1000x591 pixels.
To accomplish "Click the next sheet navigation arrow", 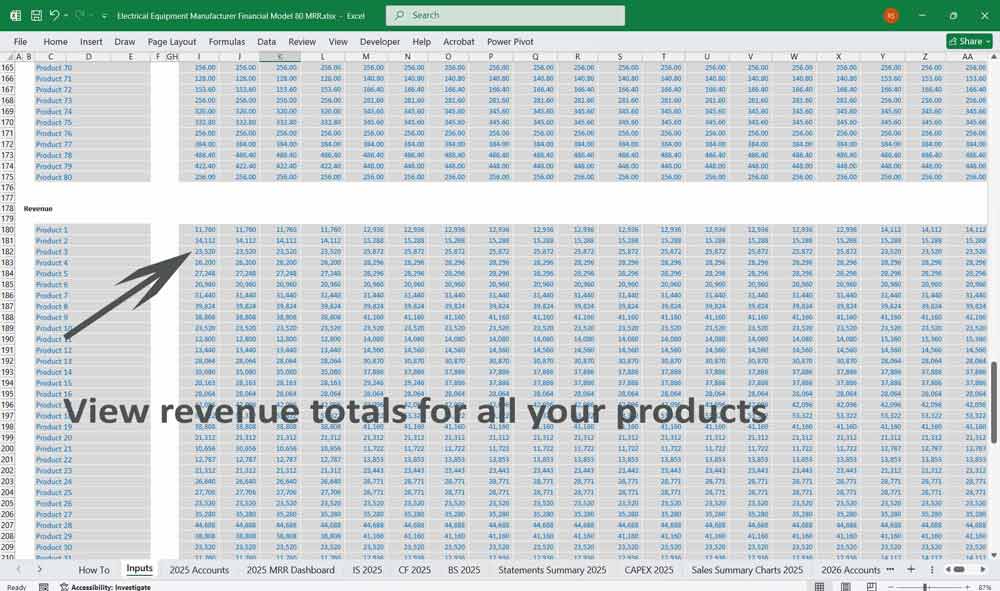I will [x=40, y=569].
